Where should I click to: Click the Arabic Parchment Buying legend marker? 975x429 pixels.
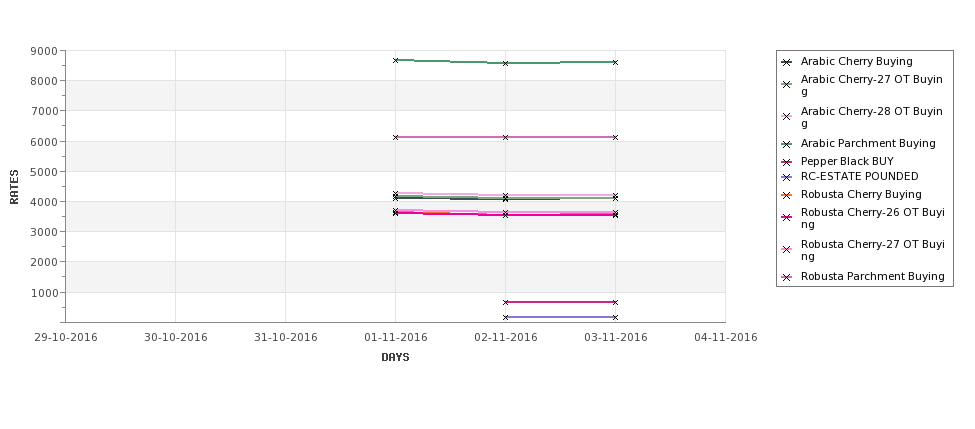[x=787, y=144]
